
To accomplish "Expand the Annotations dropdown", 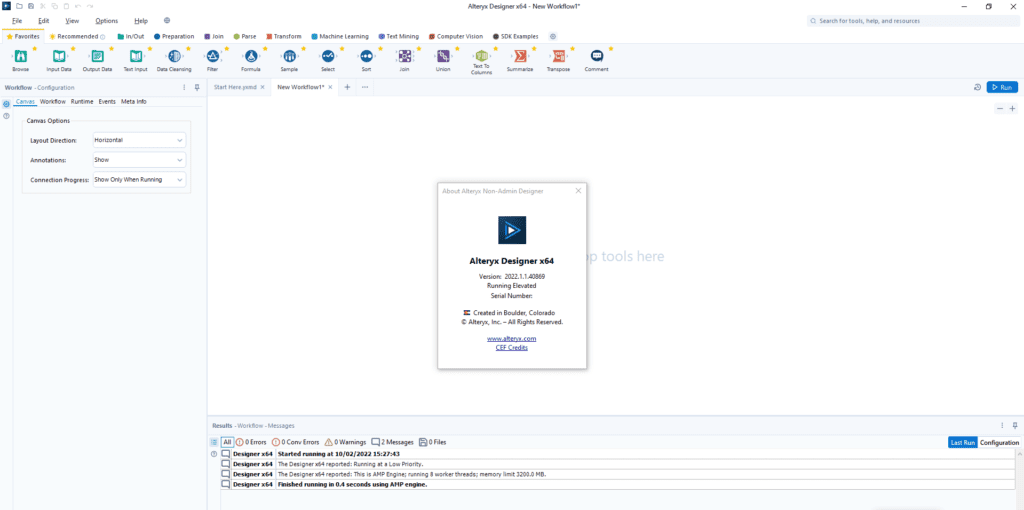I will [139, 160].
